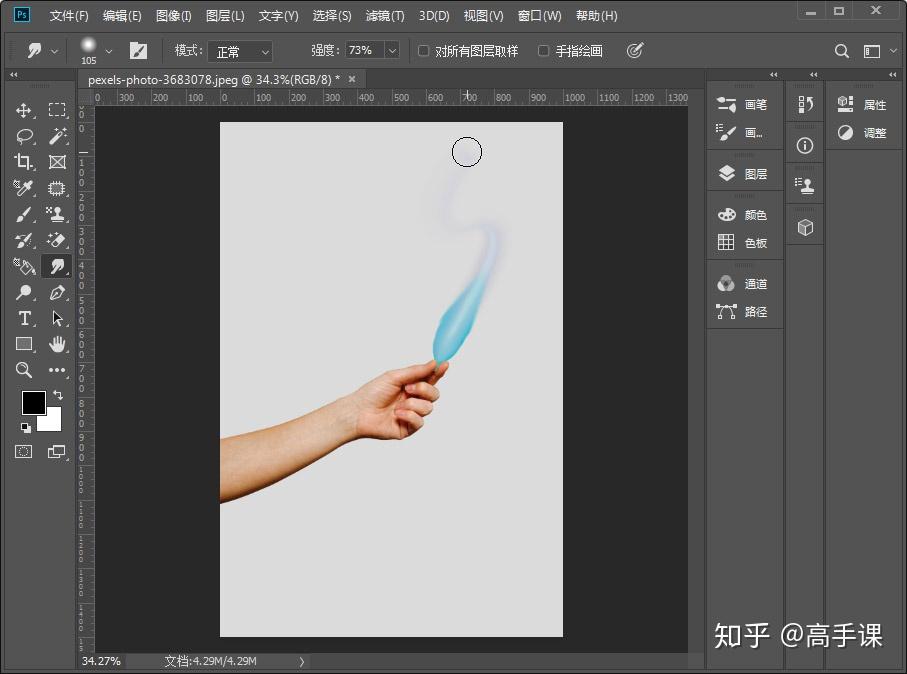This screenshot has width=907, height=674.
Task: Select the Rectangle shape tool
Action: tap(24, 344)
